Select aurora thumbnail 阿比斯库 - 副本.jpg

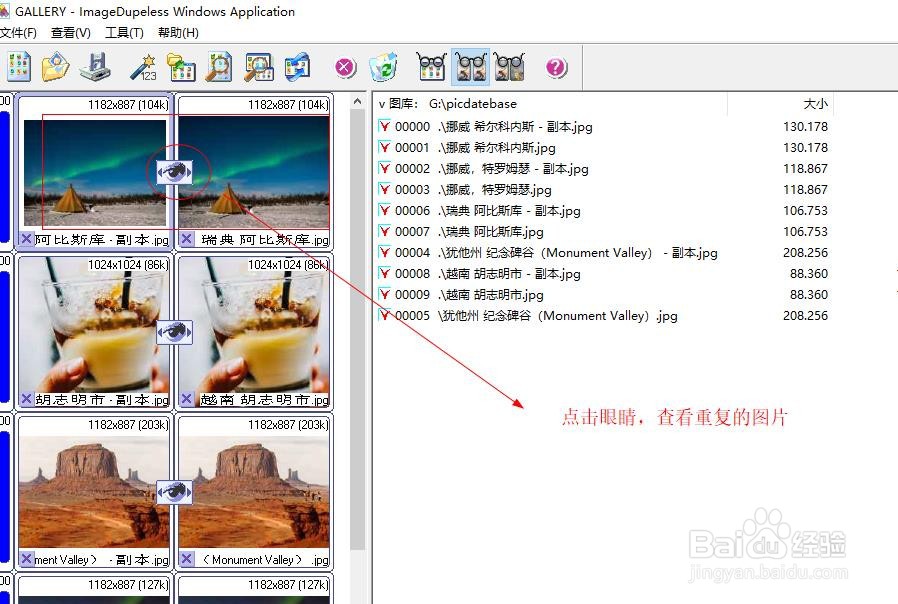[94, 171]
